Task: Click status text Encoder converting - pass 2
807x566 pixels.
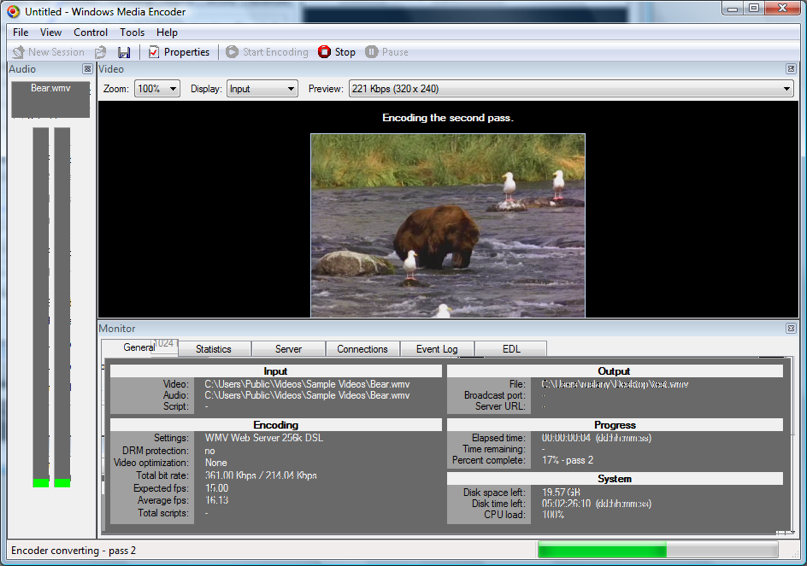Action: point(74,551)
